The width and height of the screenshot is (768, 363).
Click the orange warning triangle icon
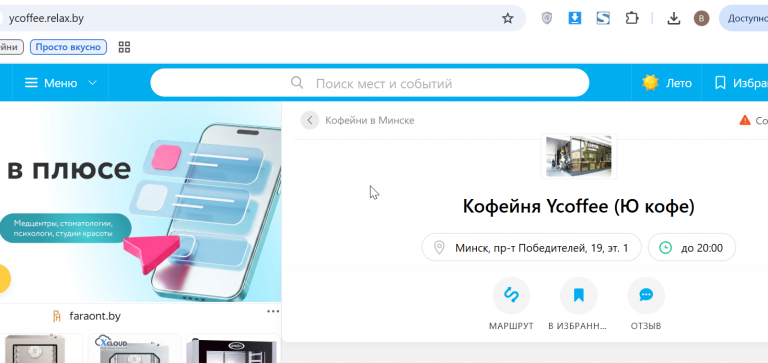coord(745,120)
